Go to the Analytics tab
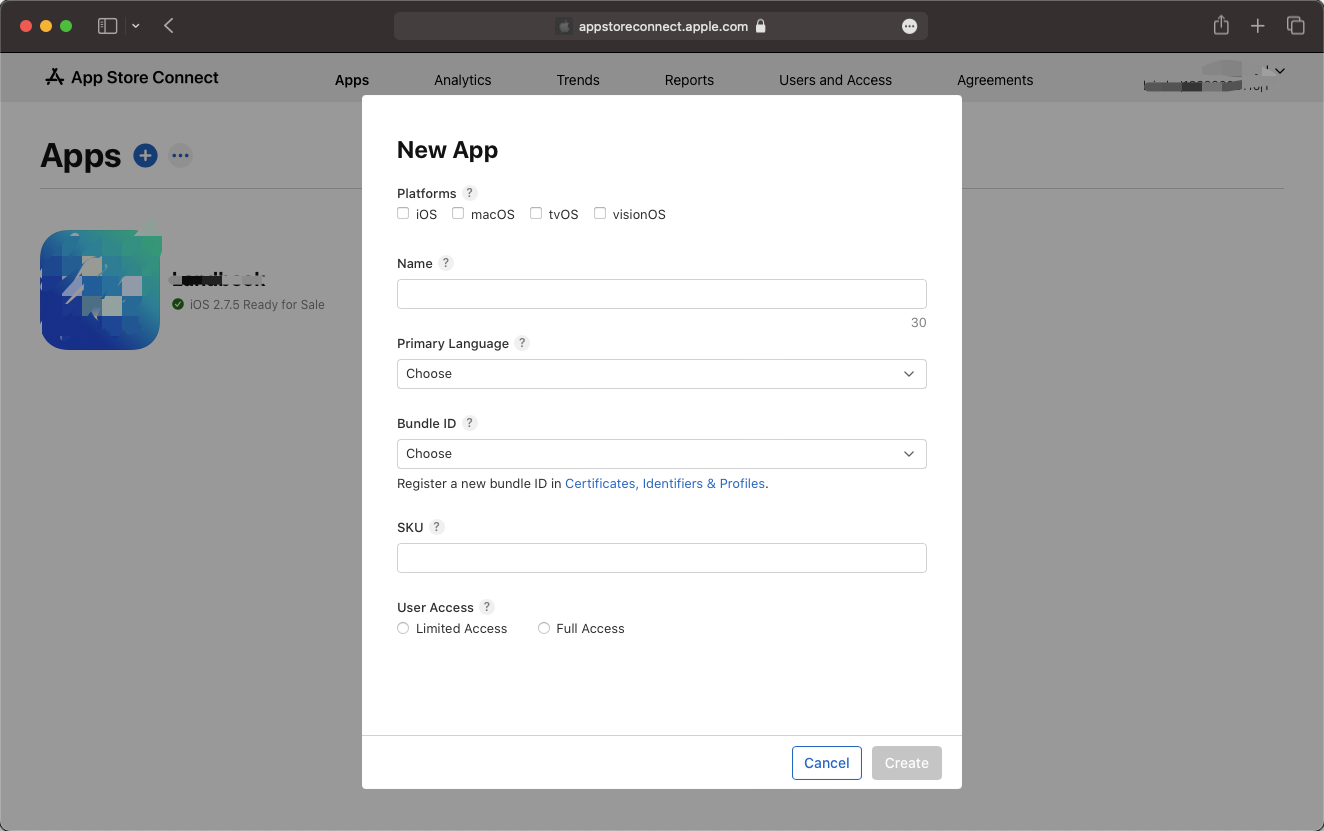Screen dimensions: 1324x831 point(463,80)
